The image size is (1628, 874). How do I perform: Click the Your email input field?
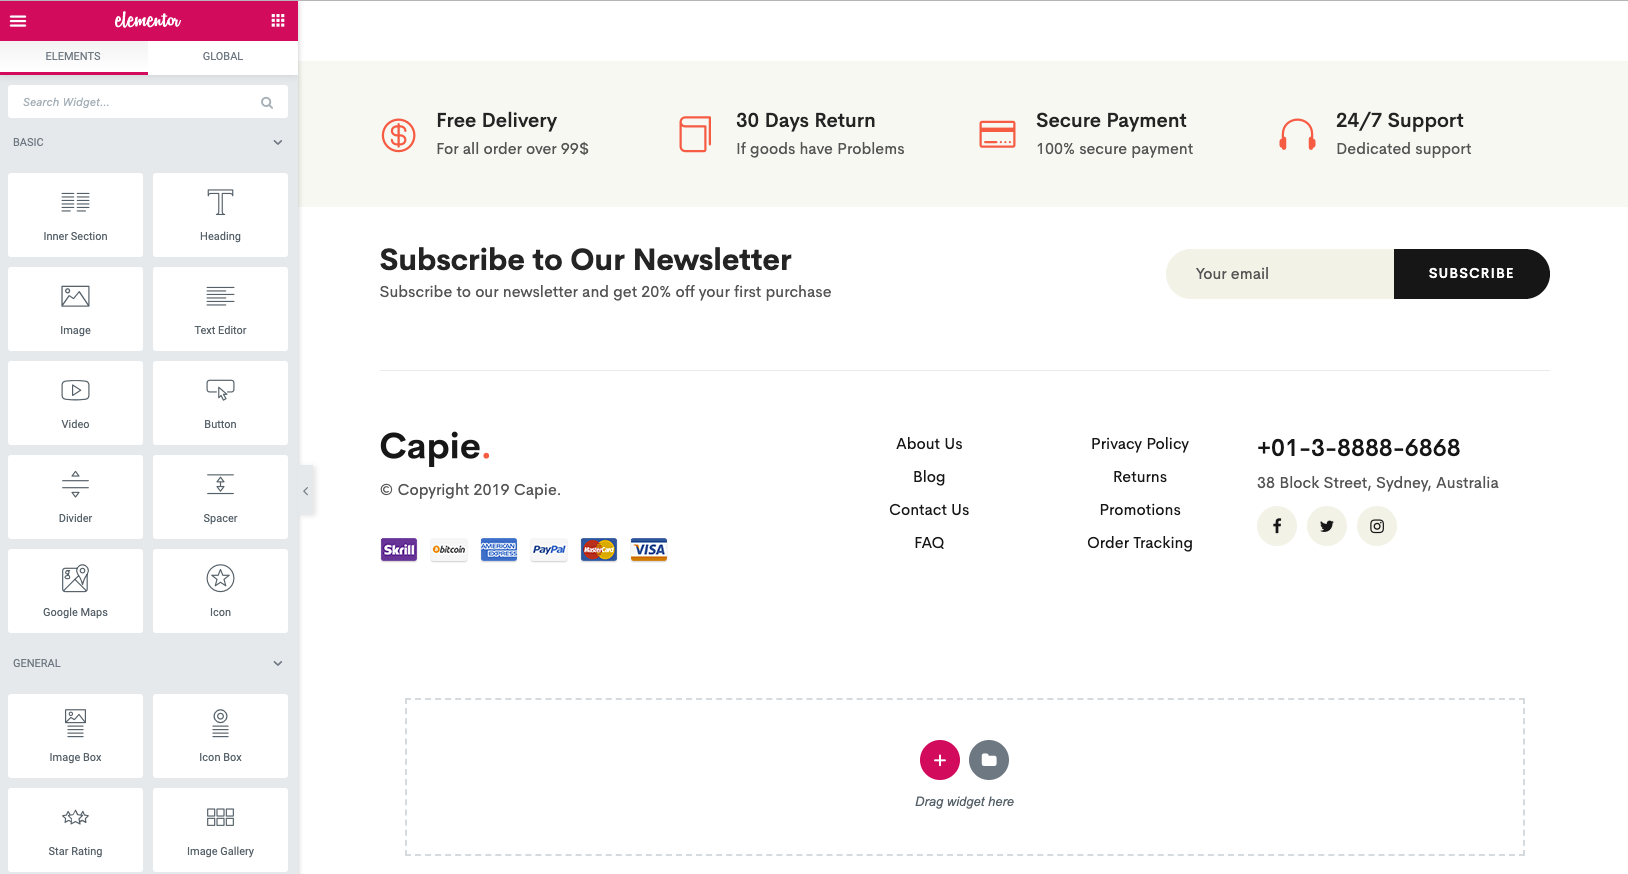pos(1280,274)
